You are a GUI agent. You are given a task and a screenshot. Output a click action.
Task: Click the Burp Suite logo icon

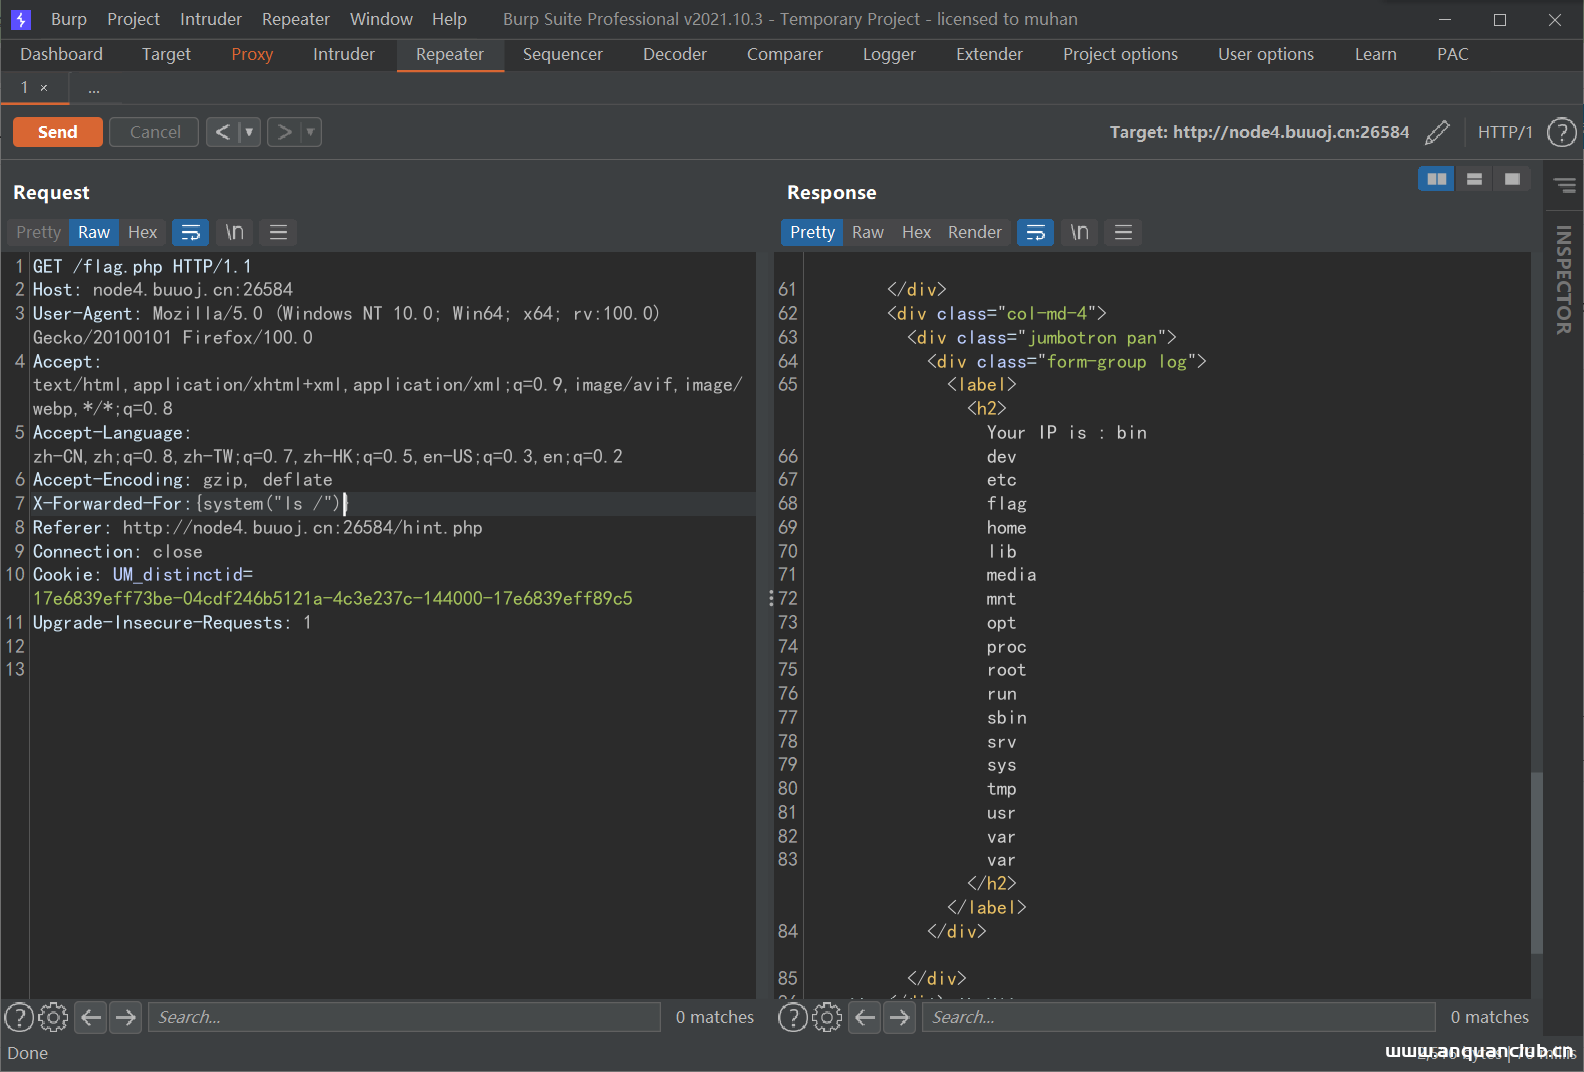click(x=21, y=19)
